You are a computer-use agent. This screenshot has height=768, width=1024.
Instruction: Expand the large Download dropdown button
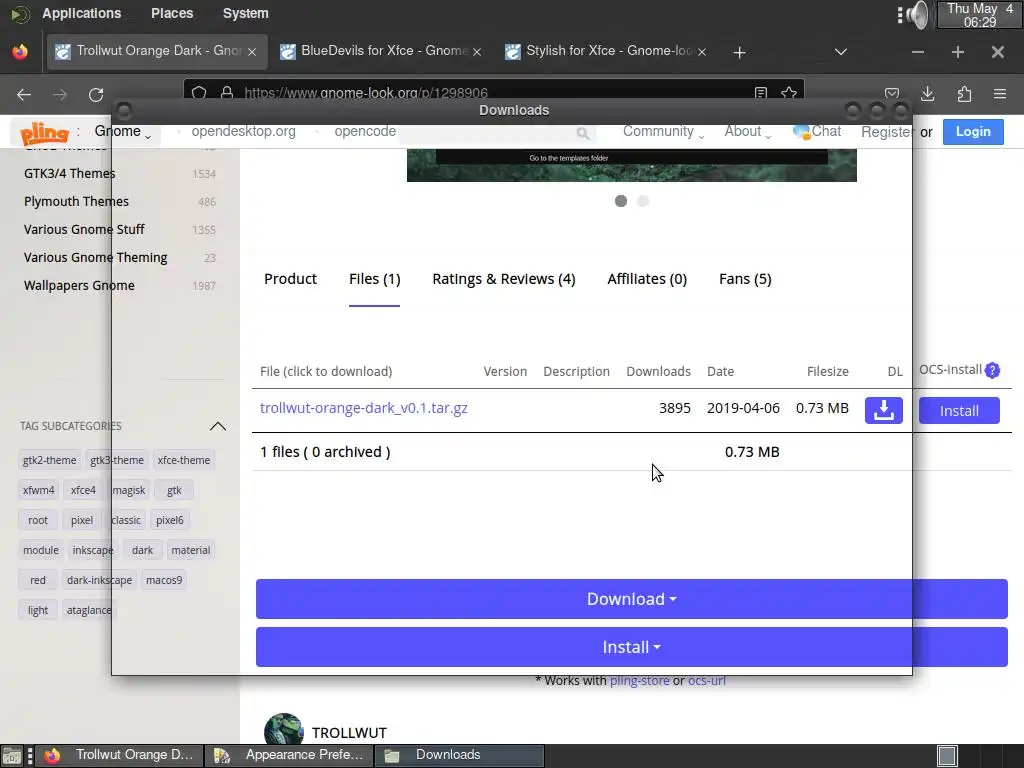click(632, 599)
